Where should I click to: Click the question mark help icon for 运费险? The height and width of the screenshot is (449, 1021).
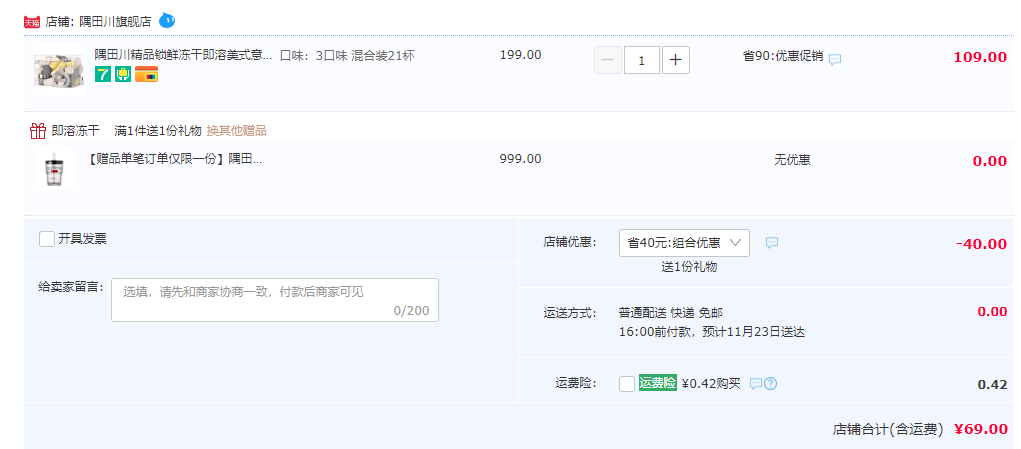(770, 384)
